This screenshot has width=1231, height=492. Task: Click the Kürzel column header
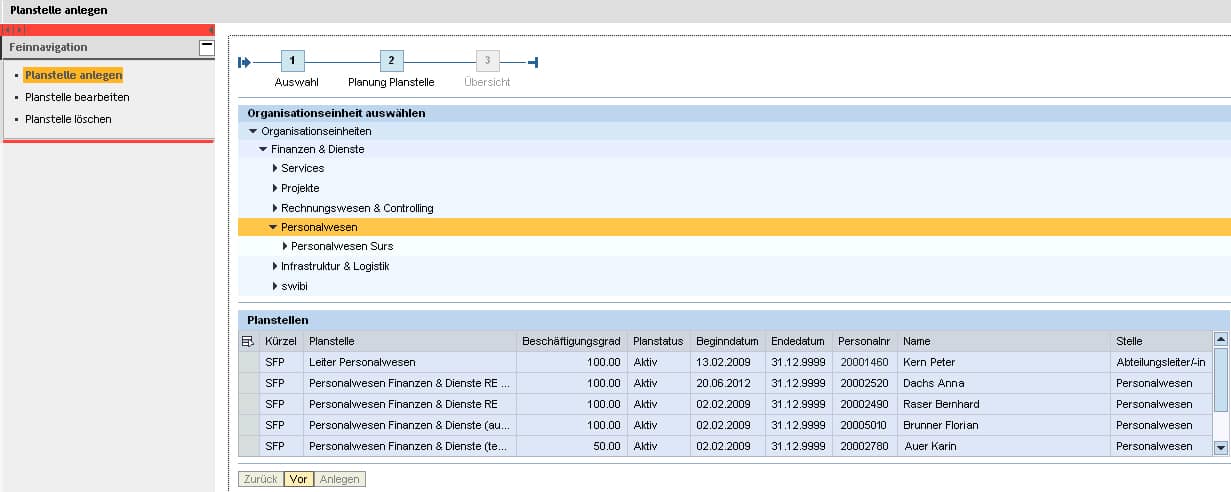(281, 341)
